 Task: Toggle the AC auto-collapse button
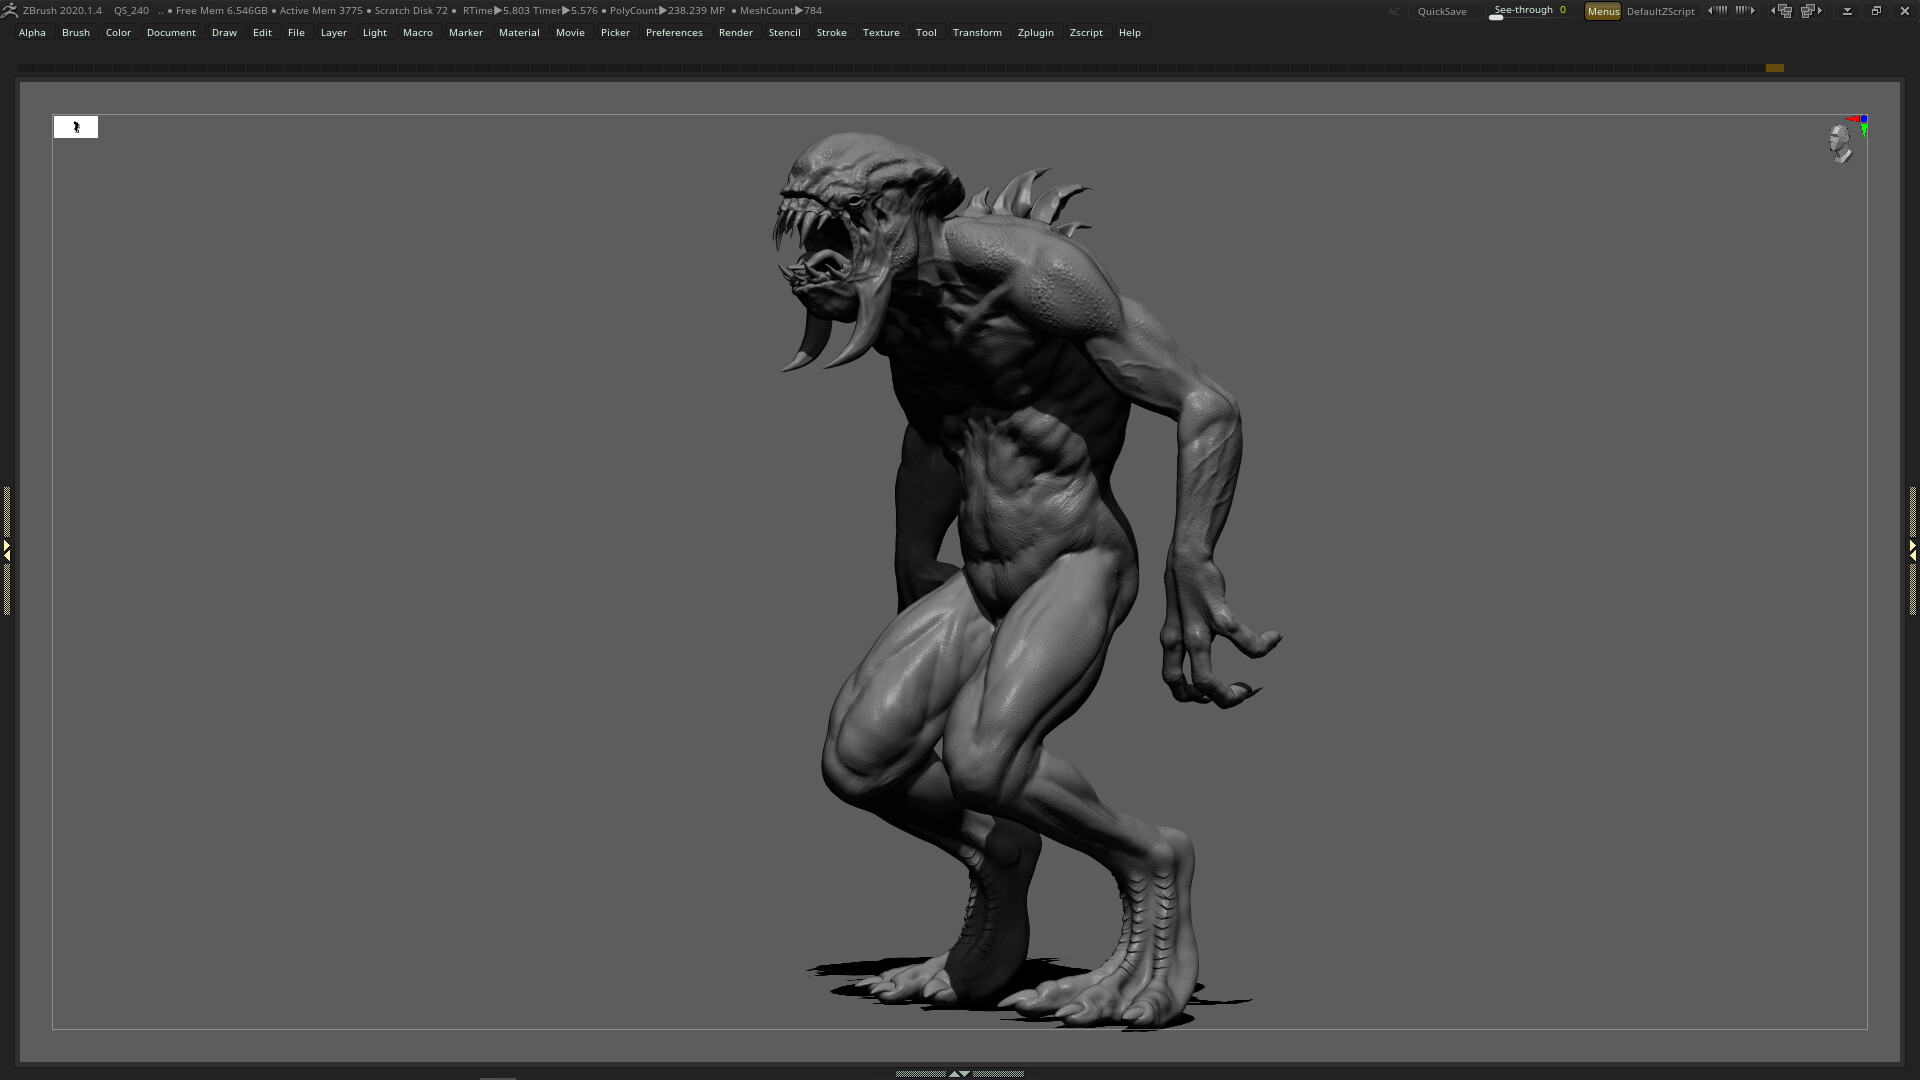pyautogui.click(x=1393, y=11)
